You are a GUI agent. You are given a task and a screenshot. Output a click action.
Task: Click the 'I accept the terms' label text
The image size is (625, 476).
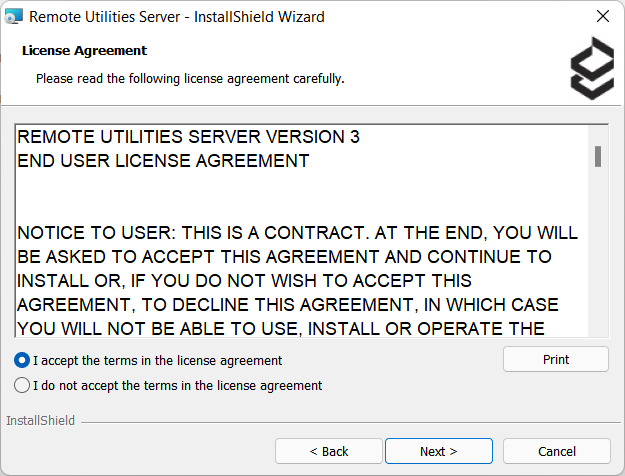coord(157,360)
